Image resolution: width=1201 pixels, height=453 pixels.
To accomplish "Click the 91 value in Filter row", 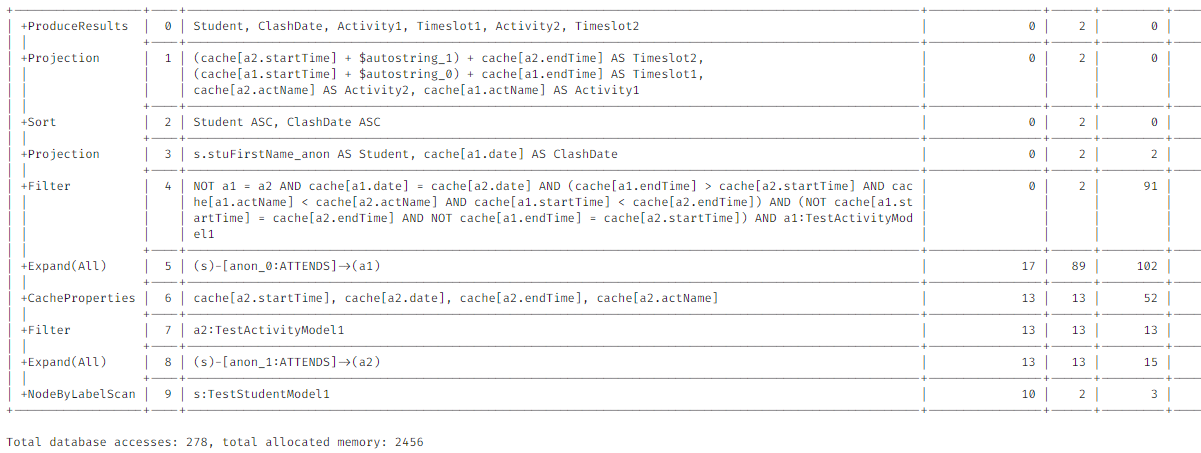I will tap(1150, 186).
